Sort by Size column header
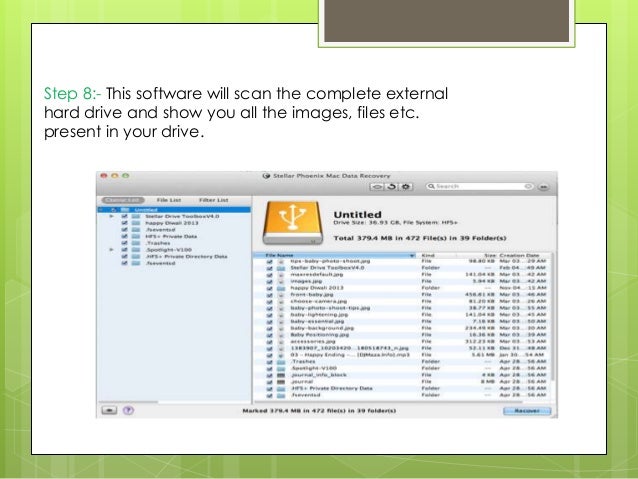The image size is (638, 479). pos(489,256)
